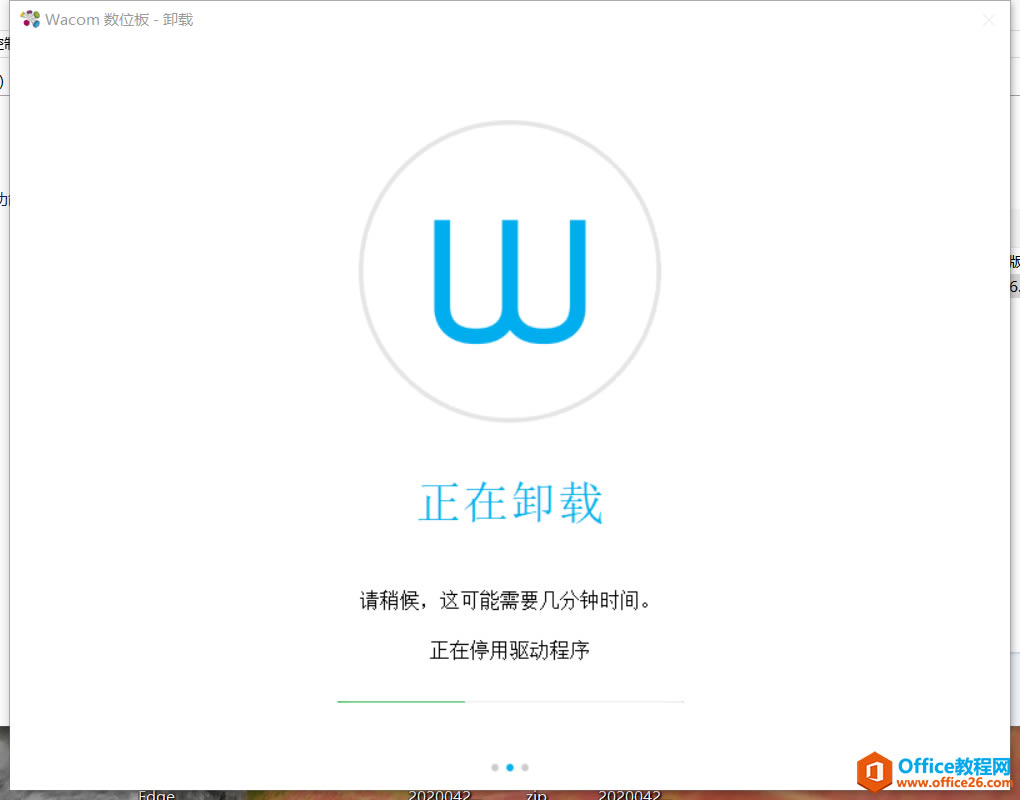Screen dimensions: 1020x800
Task: Click the "正在停用驱动程序" status text
Action: click(510, 650)
